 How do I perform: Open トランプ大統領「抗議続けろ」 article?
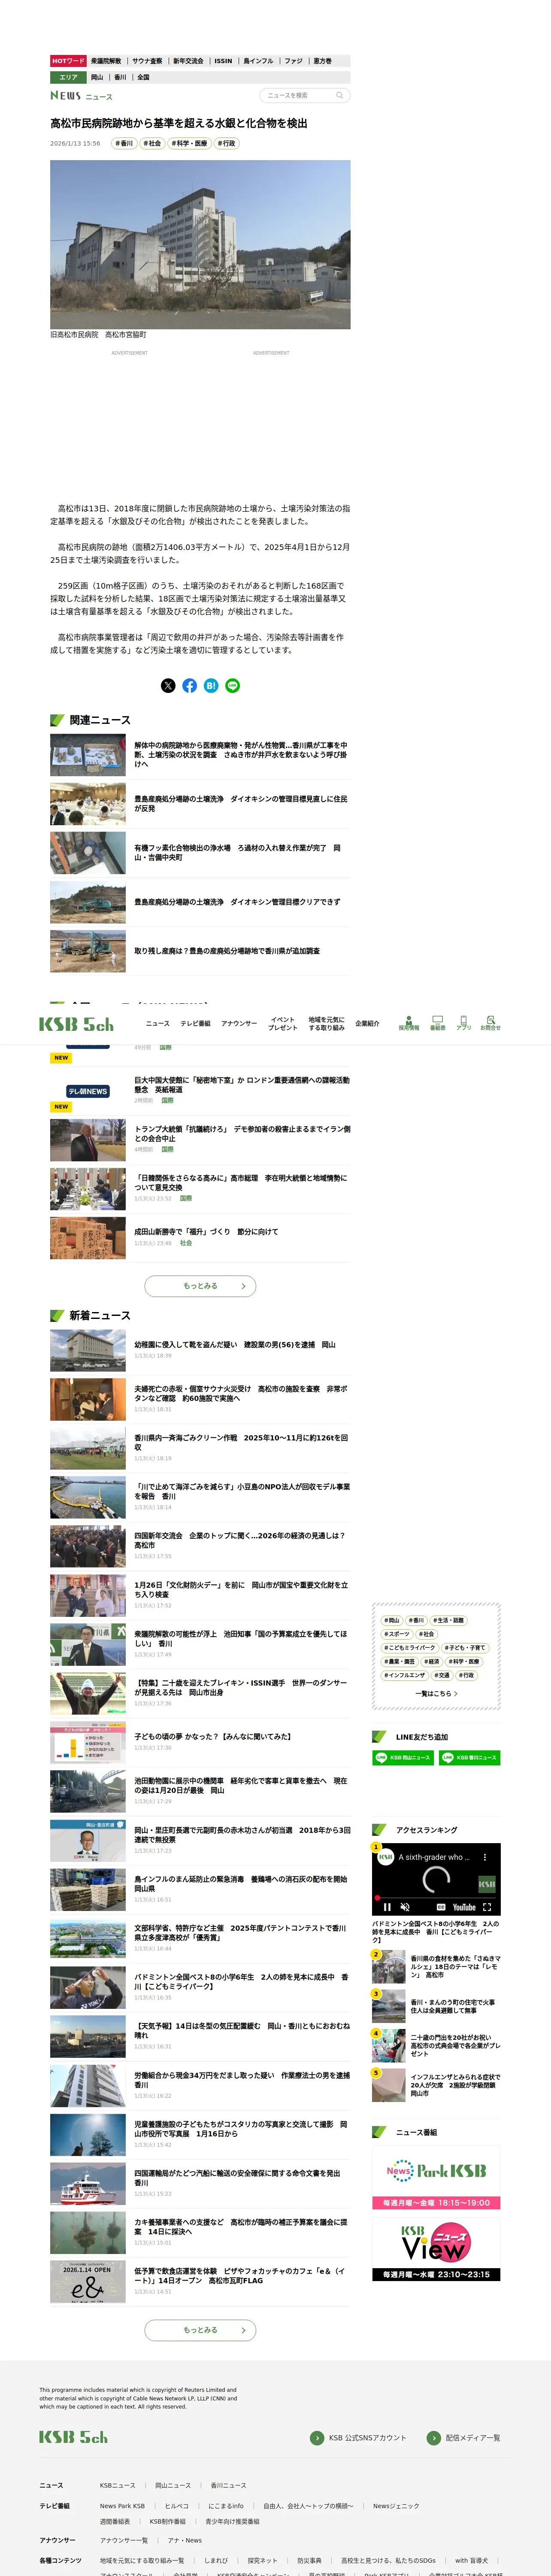tap(200, 1139)
